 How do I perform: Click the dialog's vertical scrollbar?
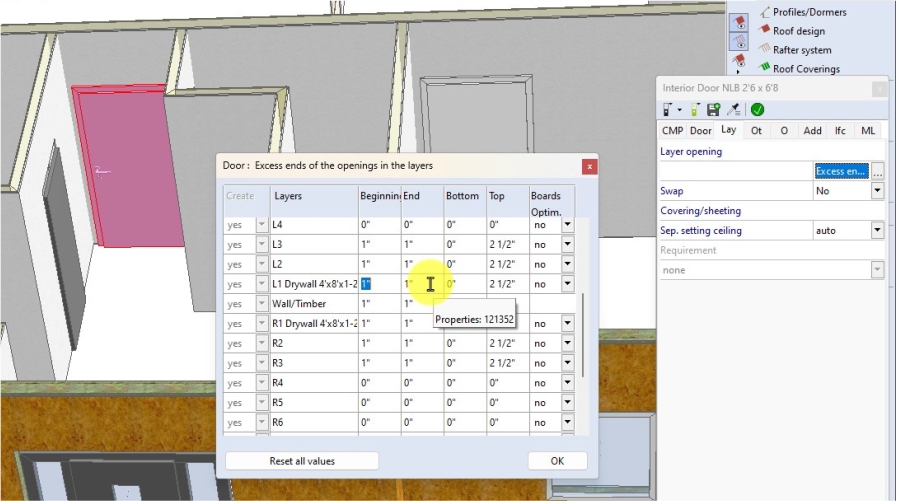(583, 334)
